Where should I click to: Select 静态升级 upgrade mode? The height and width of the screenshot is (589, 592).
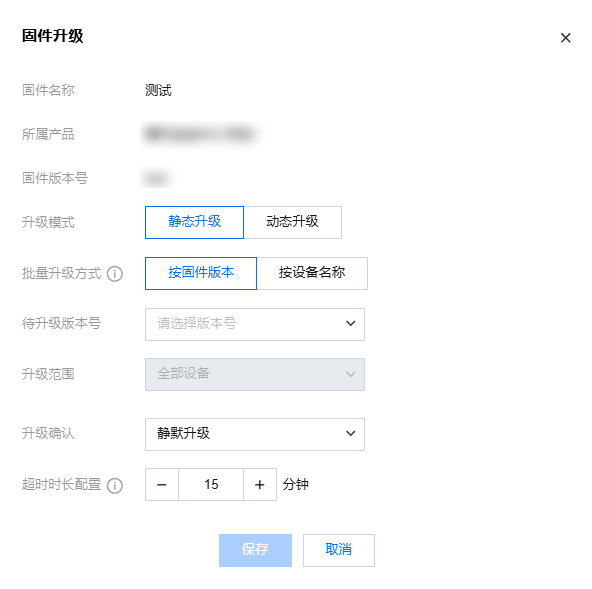[x=194, y=222]
